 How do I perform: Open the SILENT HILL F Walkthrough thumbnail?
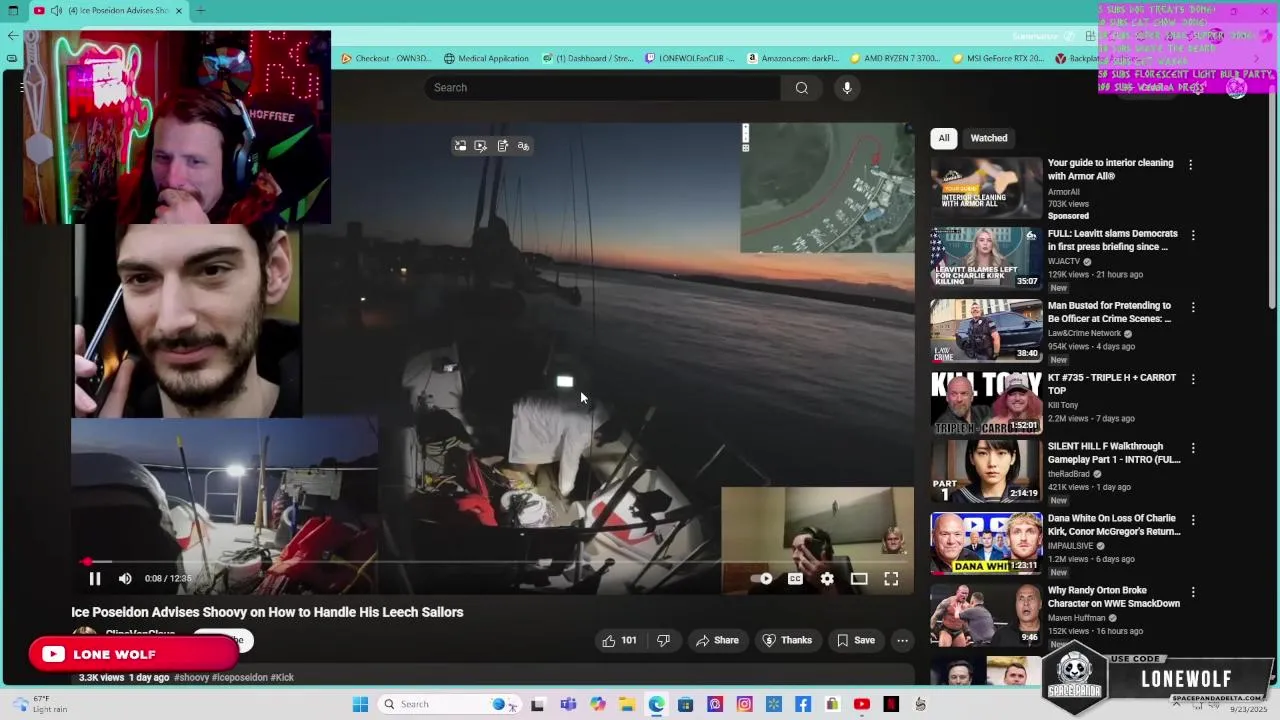(986, 470)
